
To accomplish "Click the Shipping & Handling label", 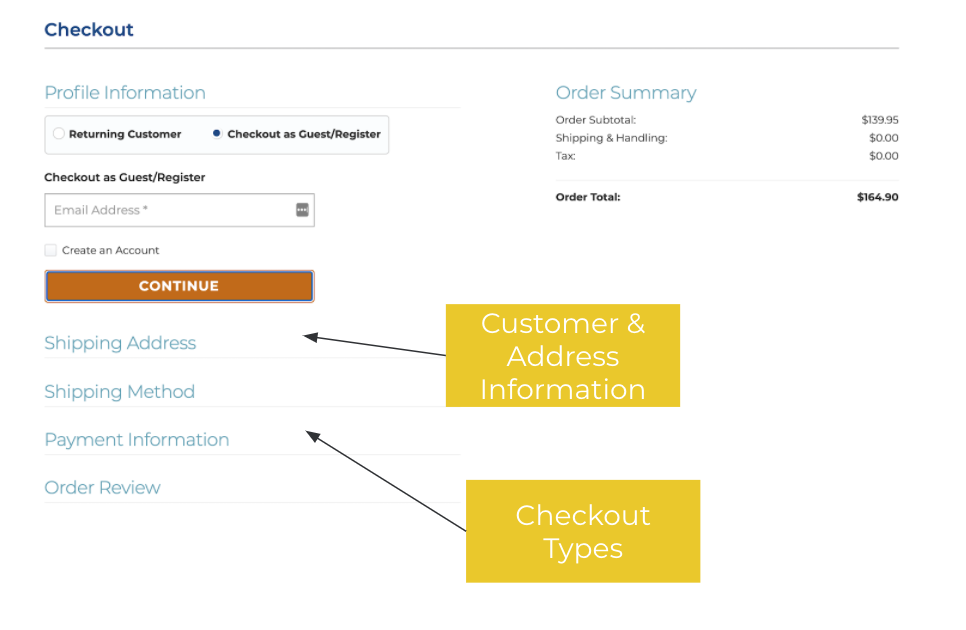I will coord(611,138).
